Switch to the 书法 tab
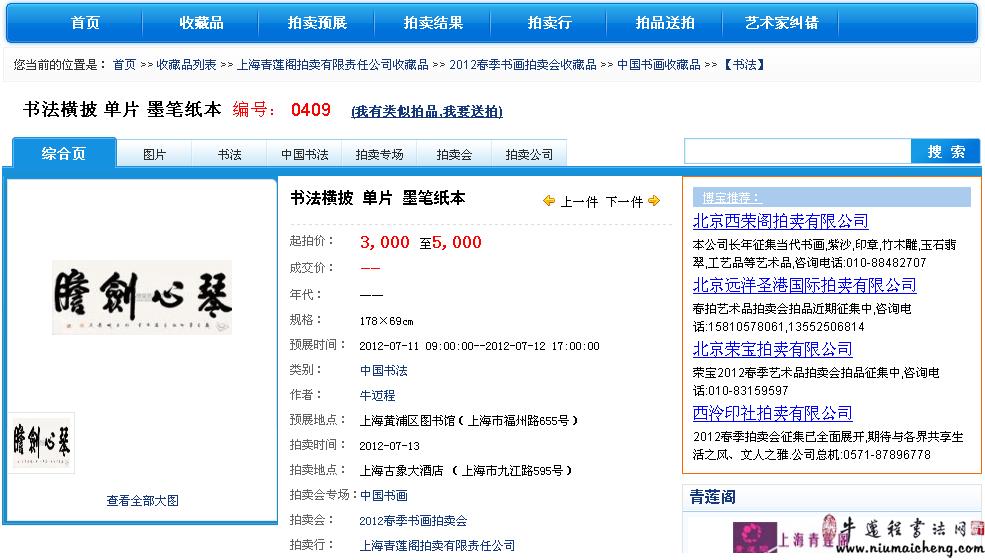This screenshot has height=560, width=985. click(229, 154)
